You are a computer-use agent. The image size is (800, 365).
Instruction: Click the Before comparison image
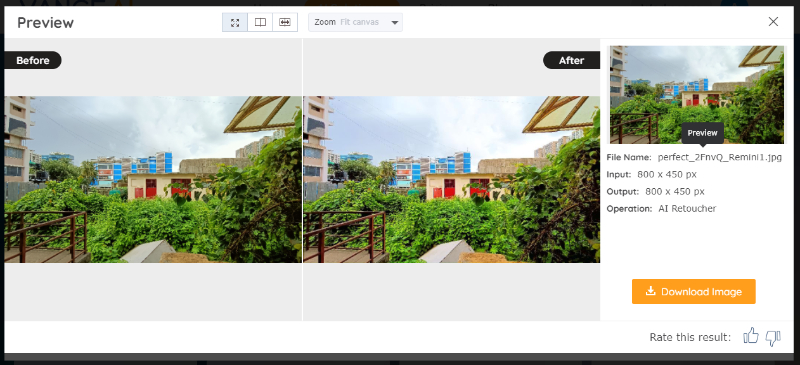(153, 179)
